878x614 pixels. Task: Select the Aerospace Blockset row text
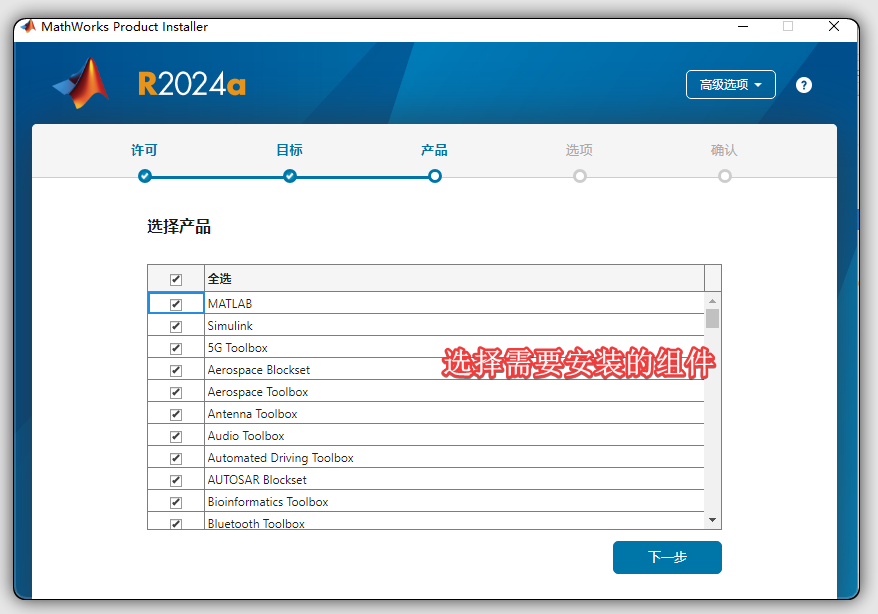coord(259,370)
